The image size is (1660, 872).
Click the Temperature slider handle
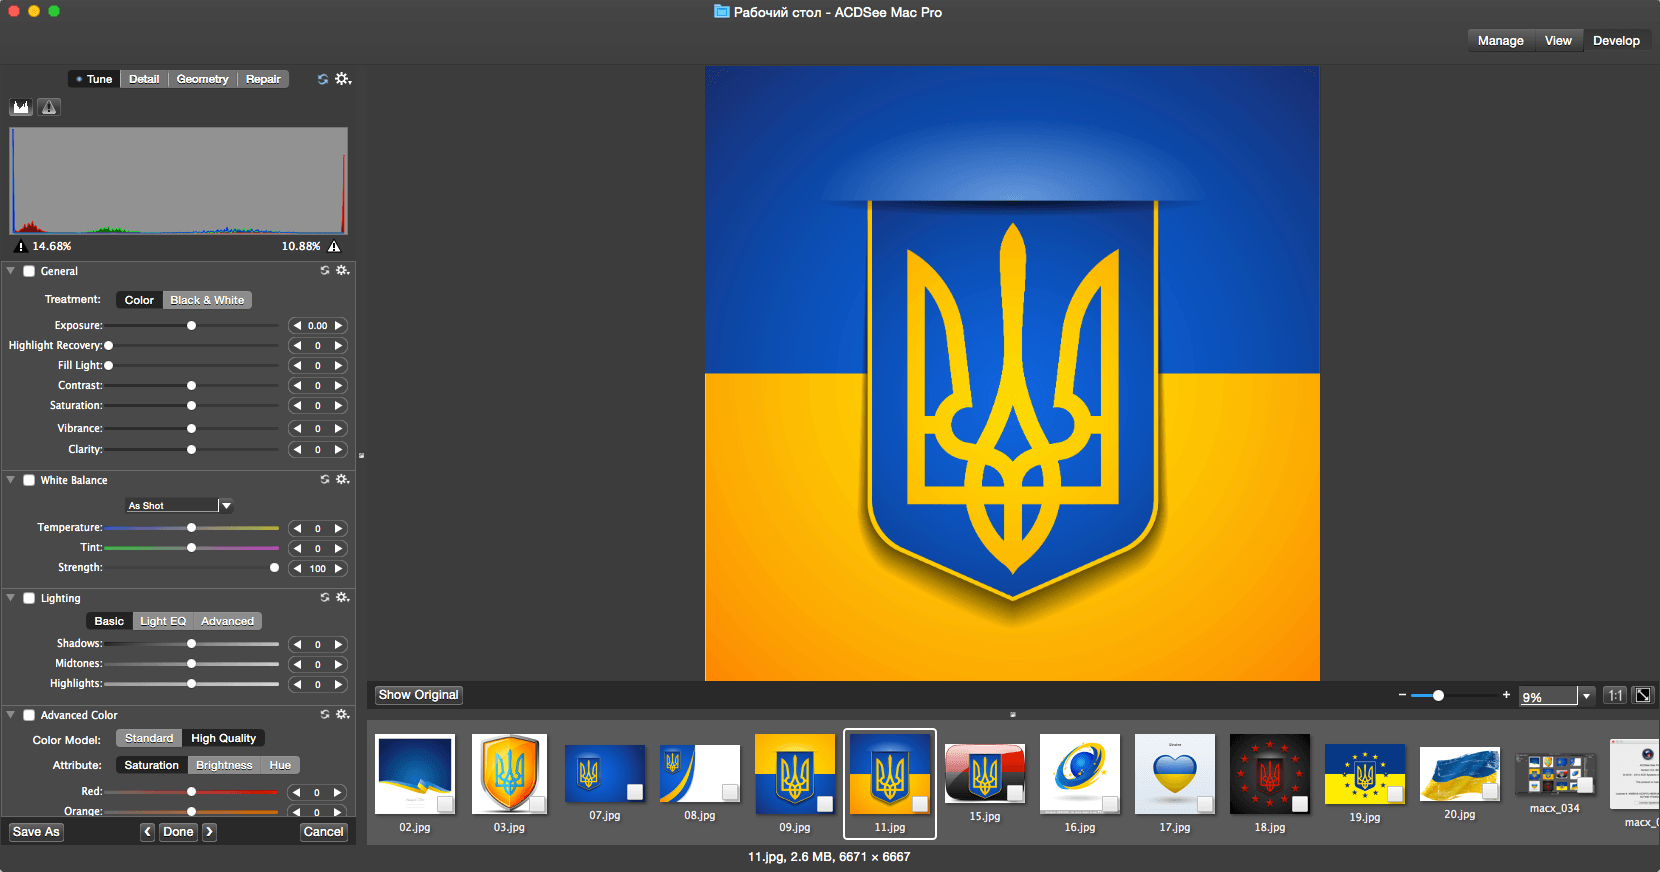pos(191,528)
